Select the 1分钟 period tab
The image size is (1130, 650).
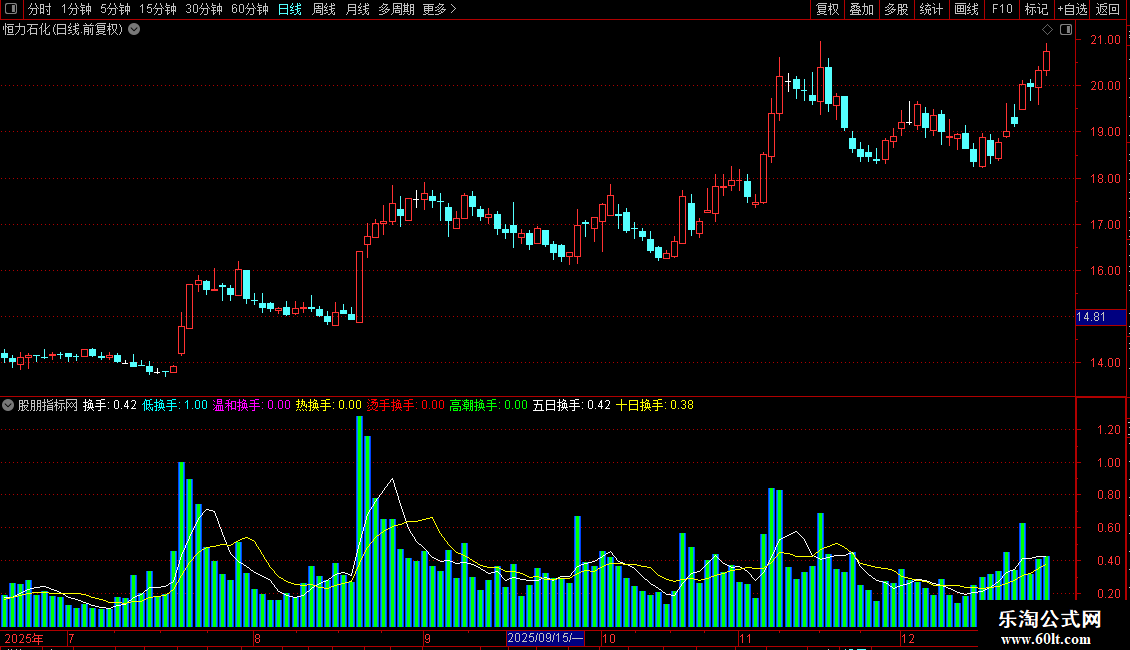[76, 9]
